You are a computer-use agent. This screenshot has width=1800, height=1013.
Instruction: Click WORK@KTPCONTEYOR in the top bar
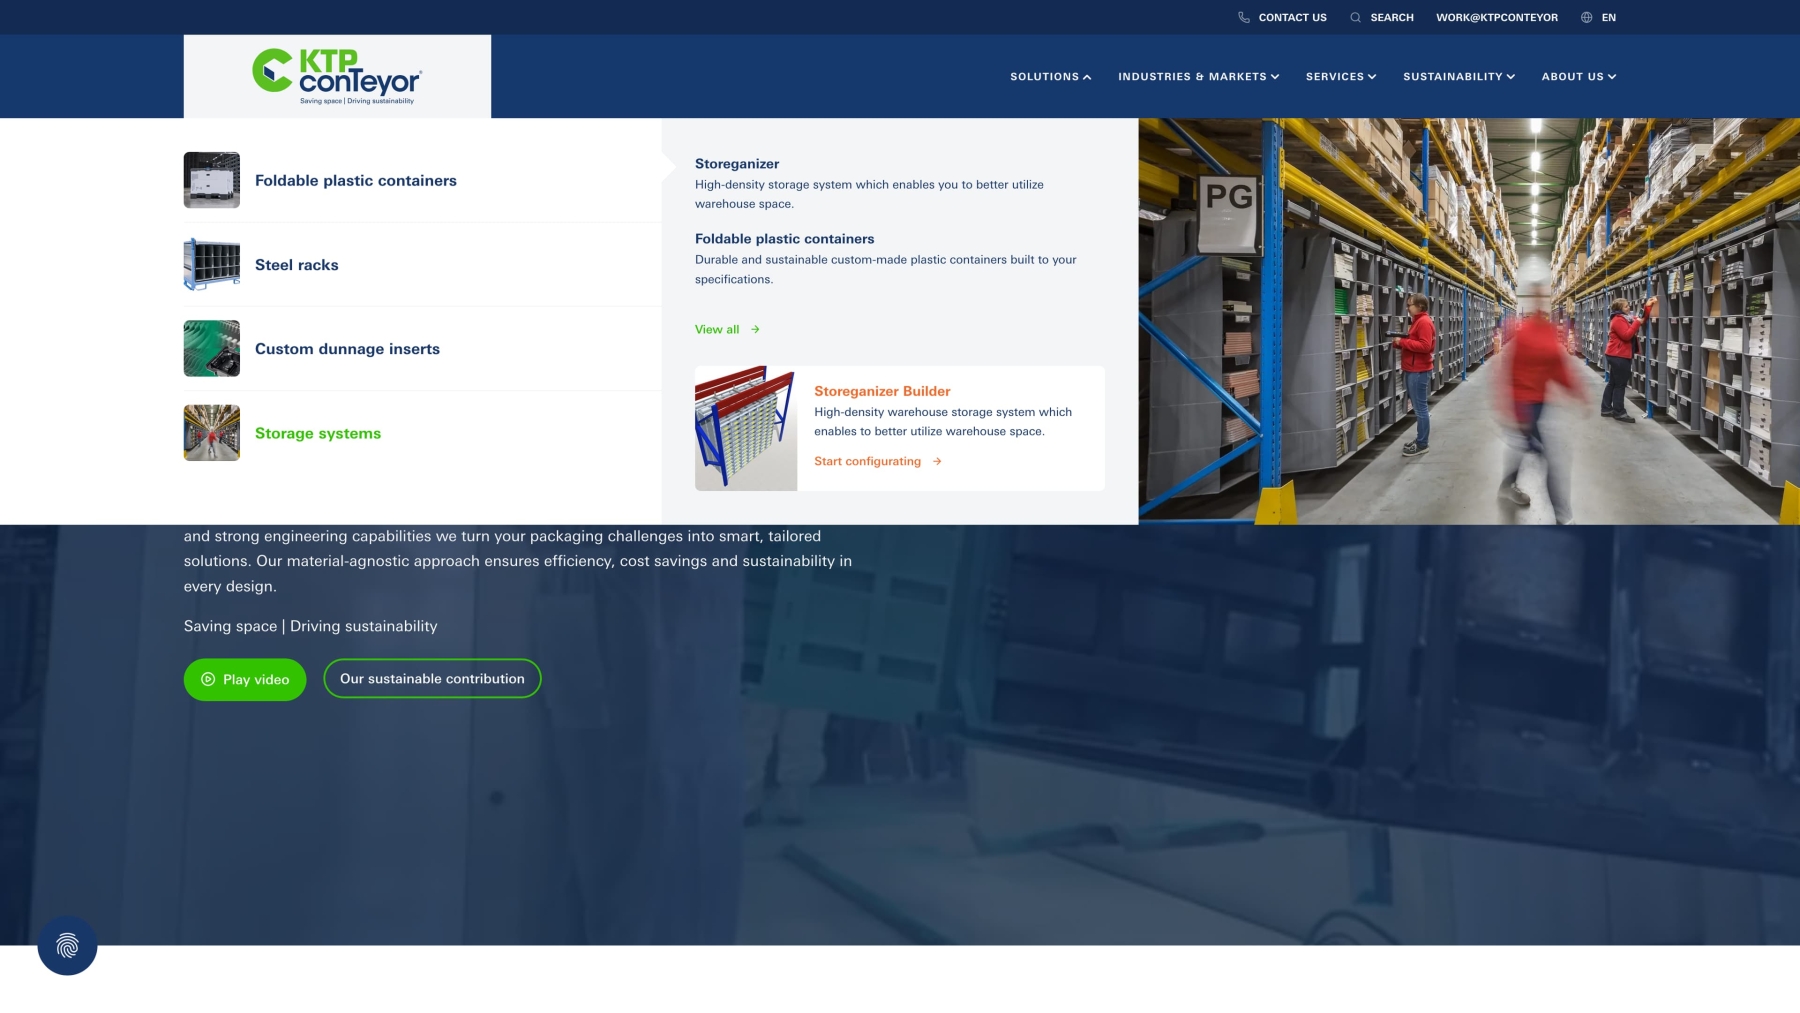1496,17
